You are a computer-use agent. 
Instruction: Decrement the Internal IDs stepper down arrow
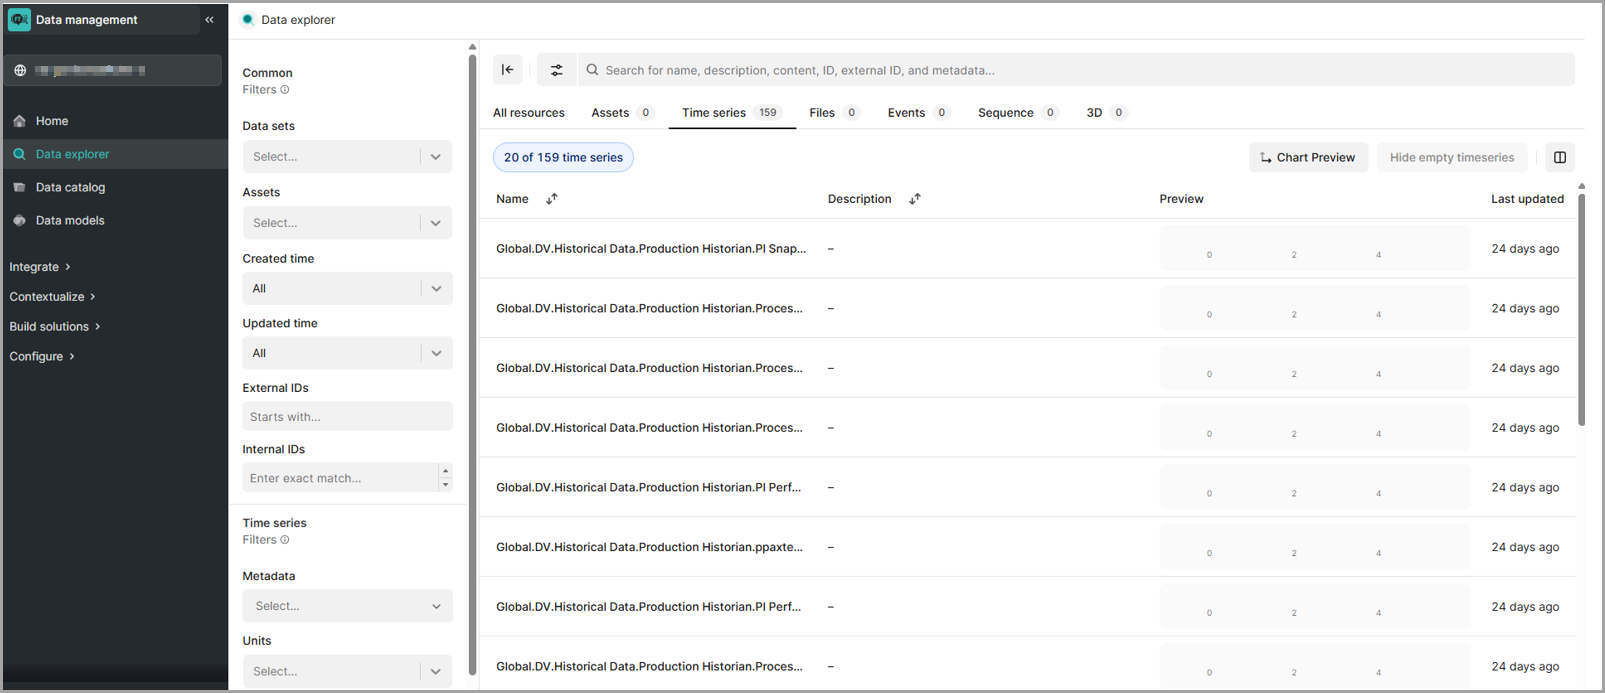(x=445, y=485)
